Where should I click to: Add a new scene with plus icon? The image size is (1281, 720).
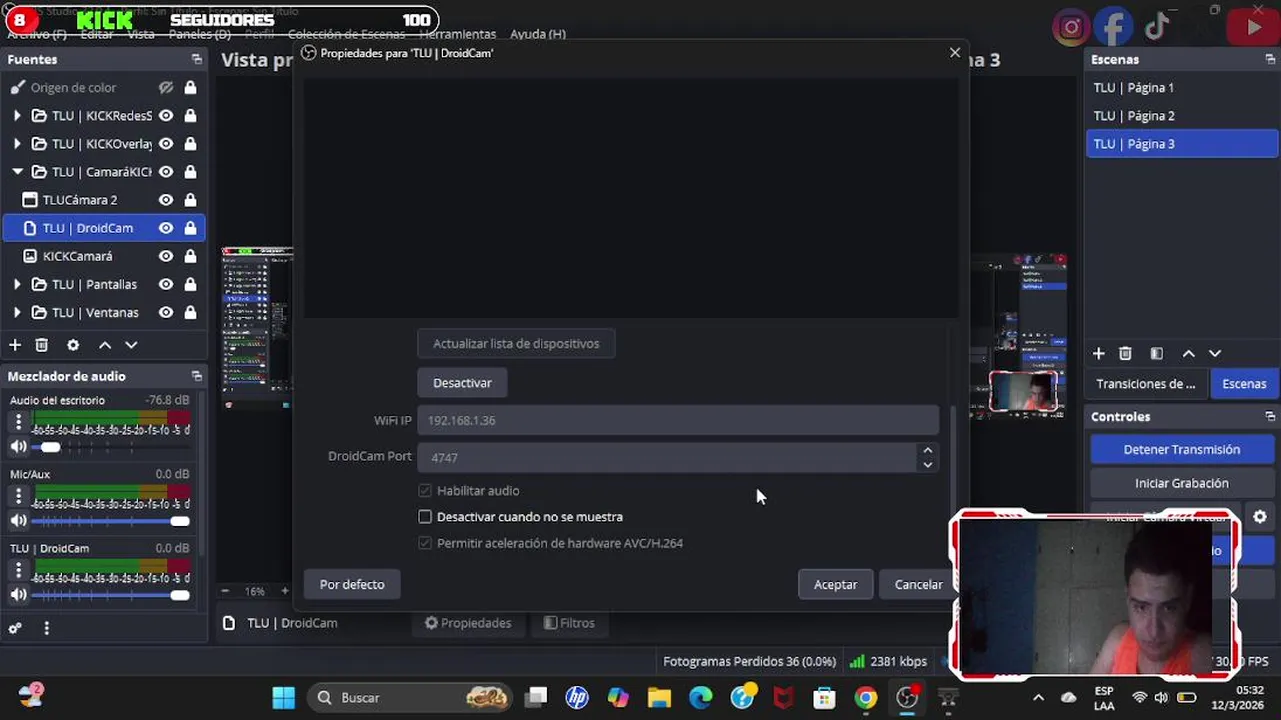(x=1099, y=354)
